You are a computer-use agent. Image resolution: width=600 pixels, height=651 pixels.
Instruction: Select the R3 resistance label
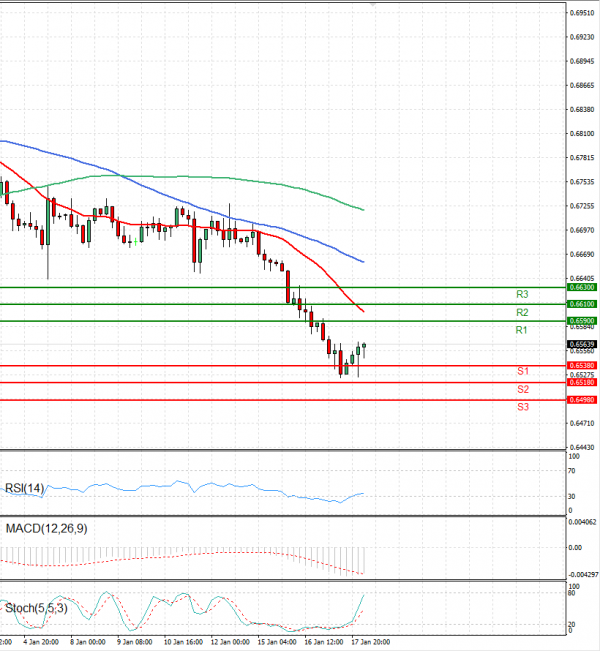tap(521, 295)
